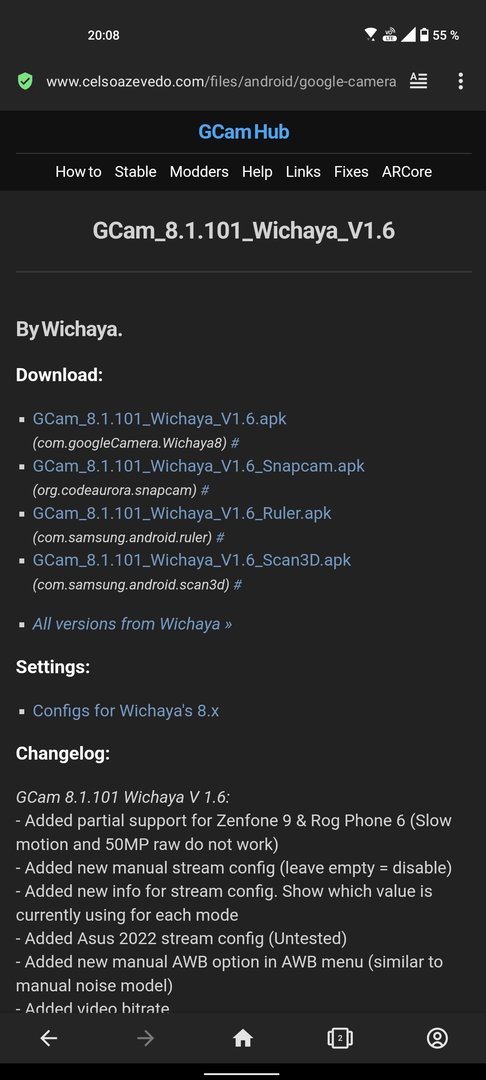
Task: Open the How to menu item
Action: pyautogui.click(x=78, y=172)
